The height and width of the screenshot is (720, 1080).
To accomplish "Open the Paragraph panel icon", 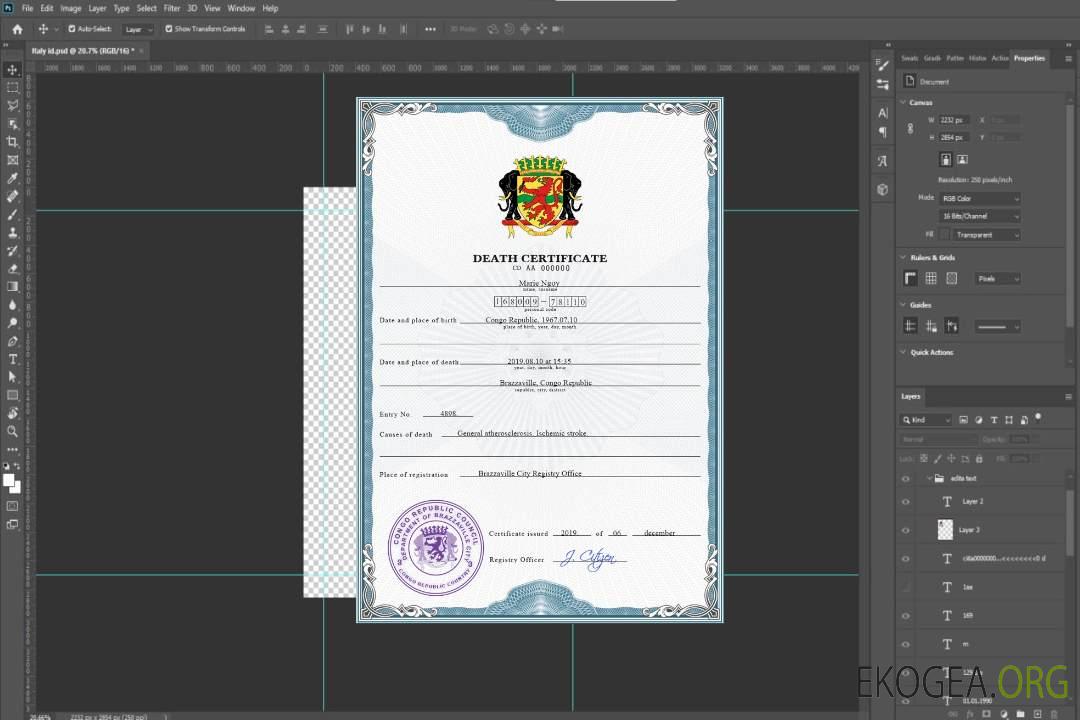I will tap(883, 132).
